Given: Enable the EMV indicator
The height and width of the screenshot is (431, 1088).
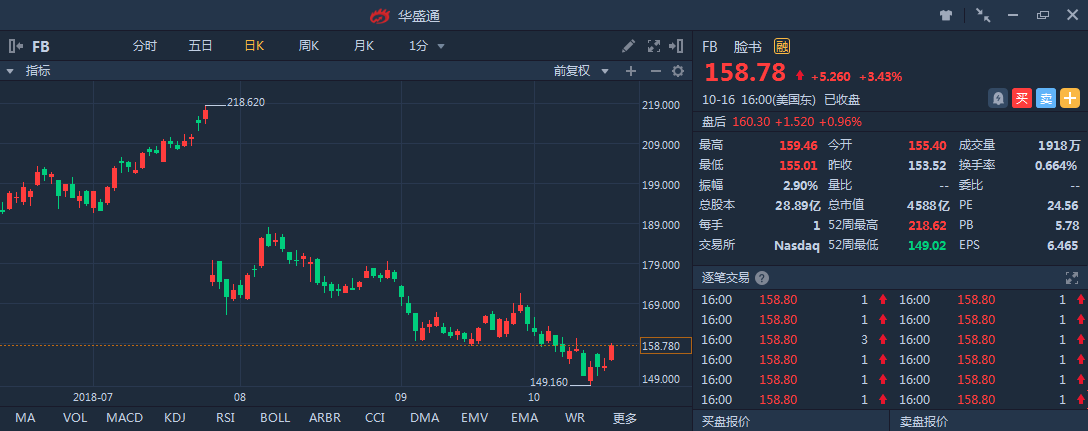Looking at the screenshot, I should tap(475, 418).
